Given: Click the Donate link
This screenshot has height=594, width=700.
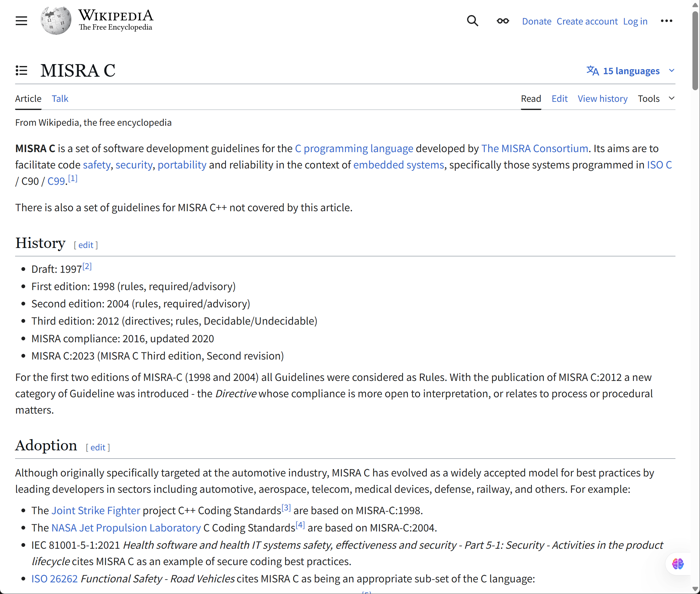Looking at the screenshot, I should pyautogui.click(x=537, y=21).
